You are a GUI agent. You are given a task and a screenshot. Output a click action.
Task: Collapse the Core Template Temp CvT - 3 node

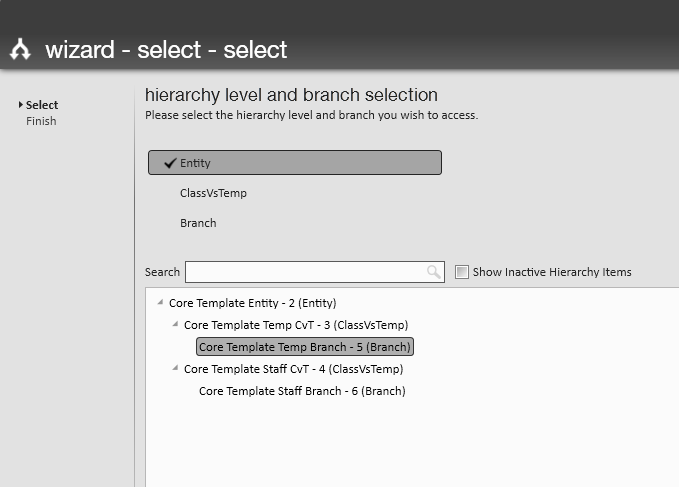175,324
